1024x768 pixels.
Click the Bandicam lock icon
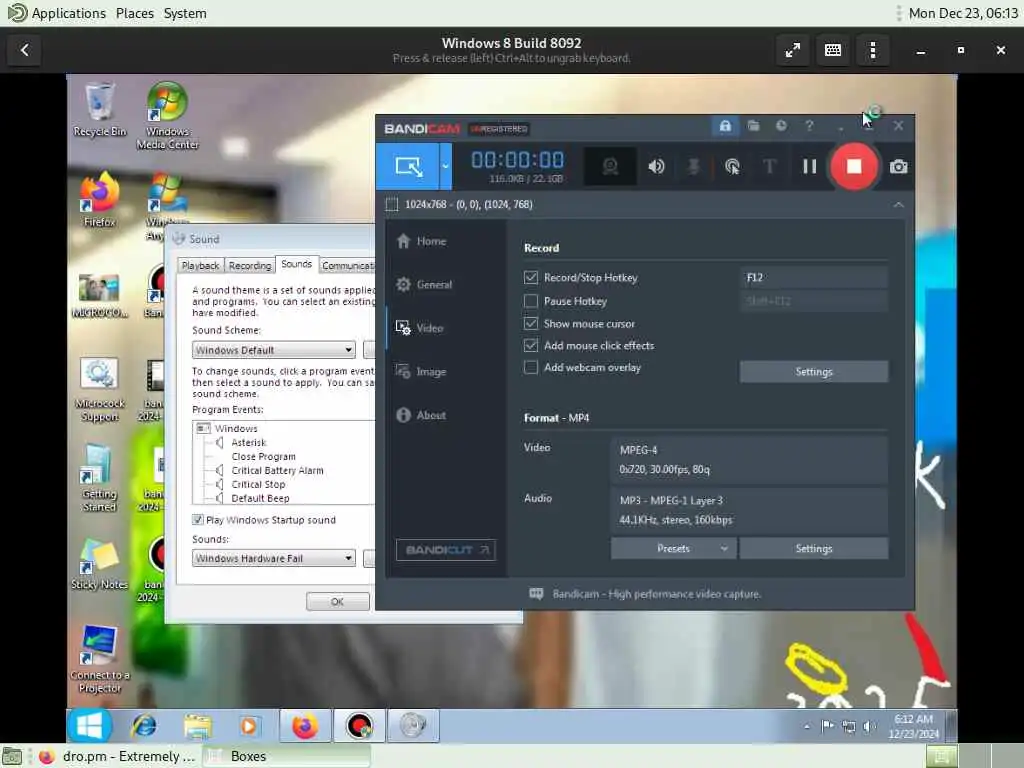725,126
